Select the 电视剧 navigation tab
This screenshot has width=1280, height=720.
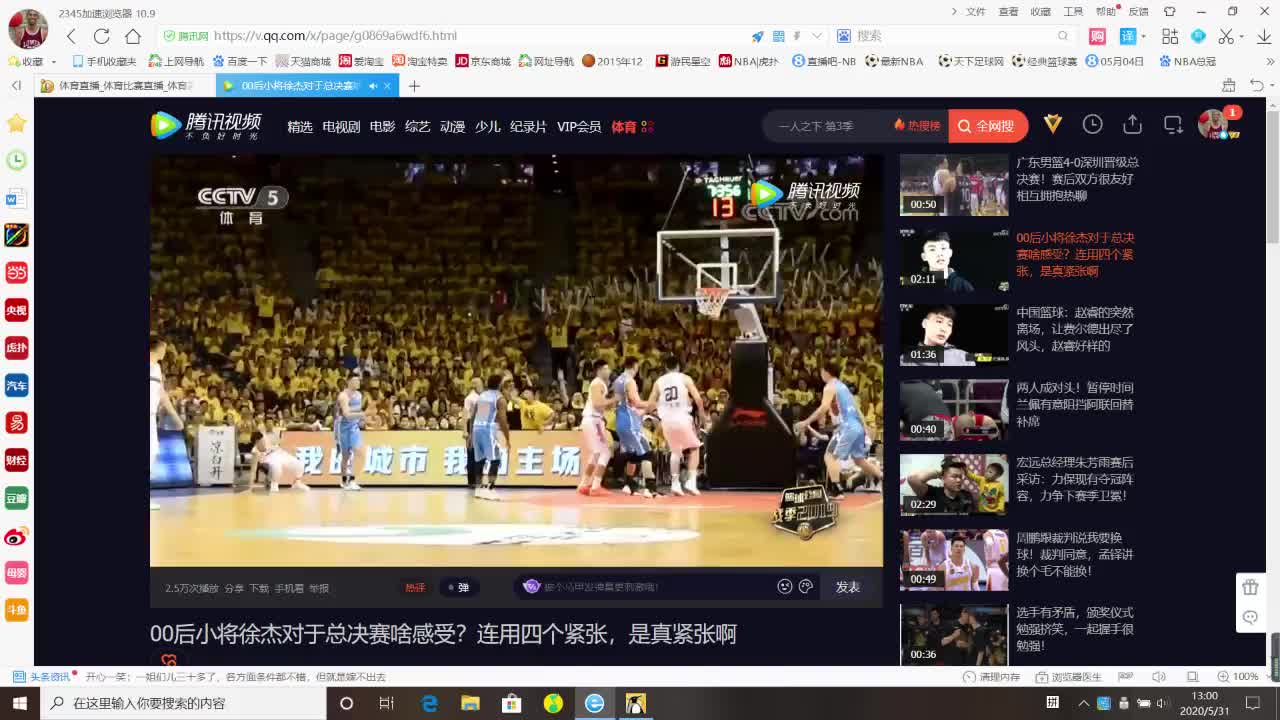click(341, 127)
